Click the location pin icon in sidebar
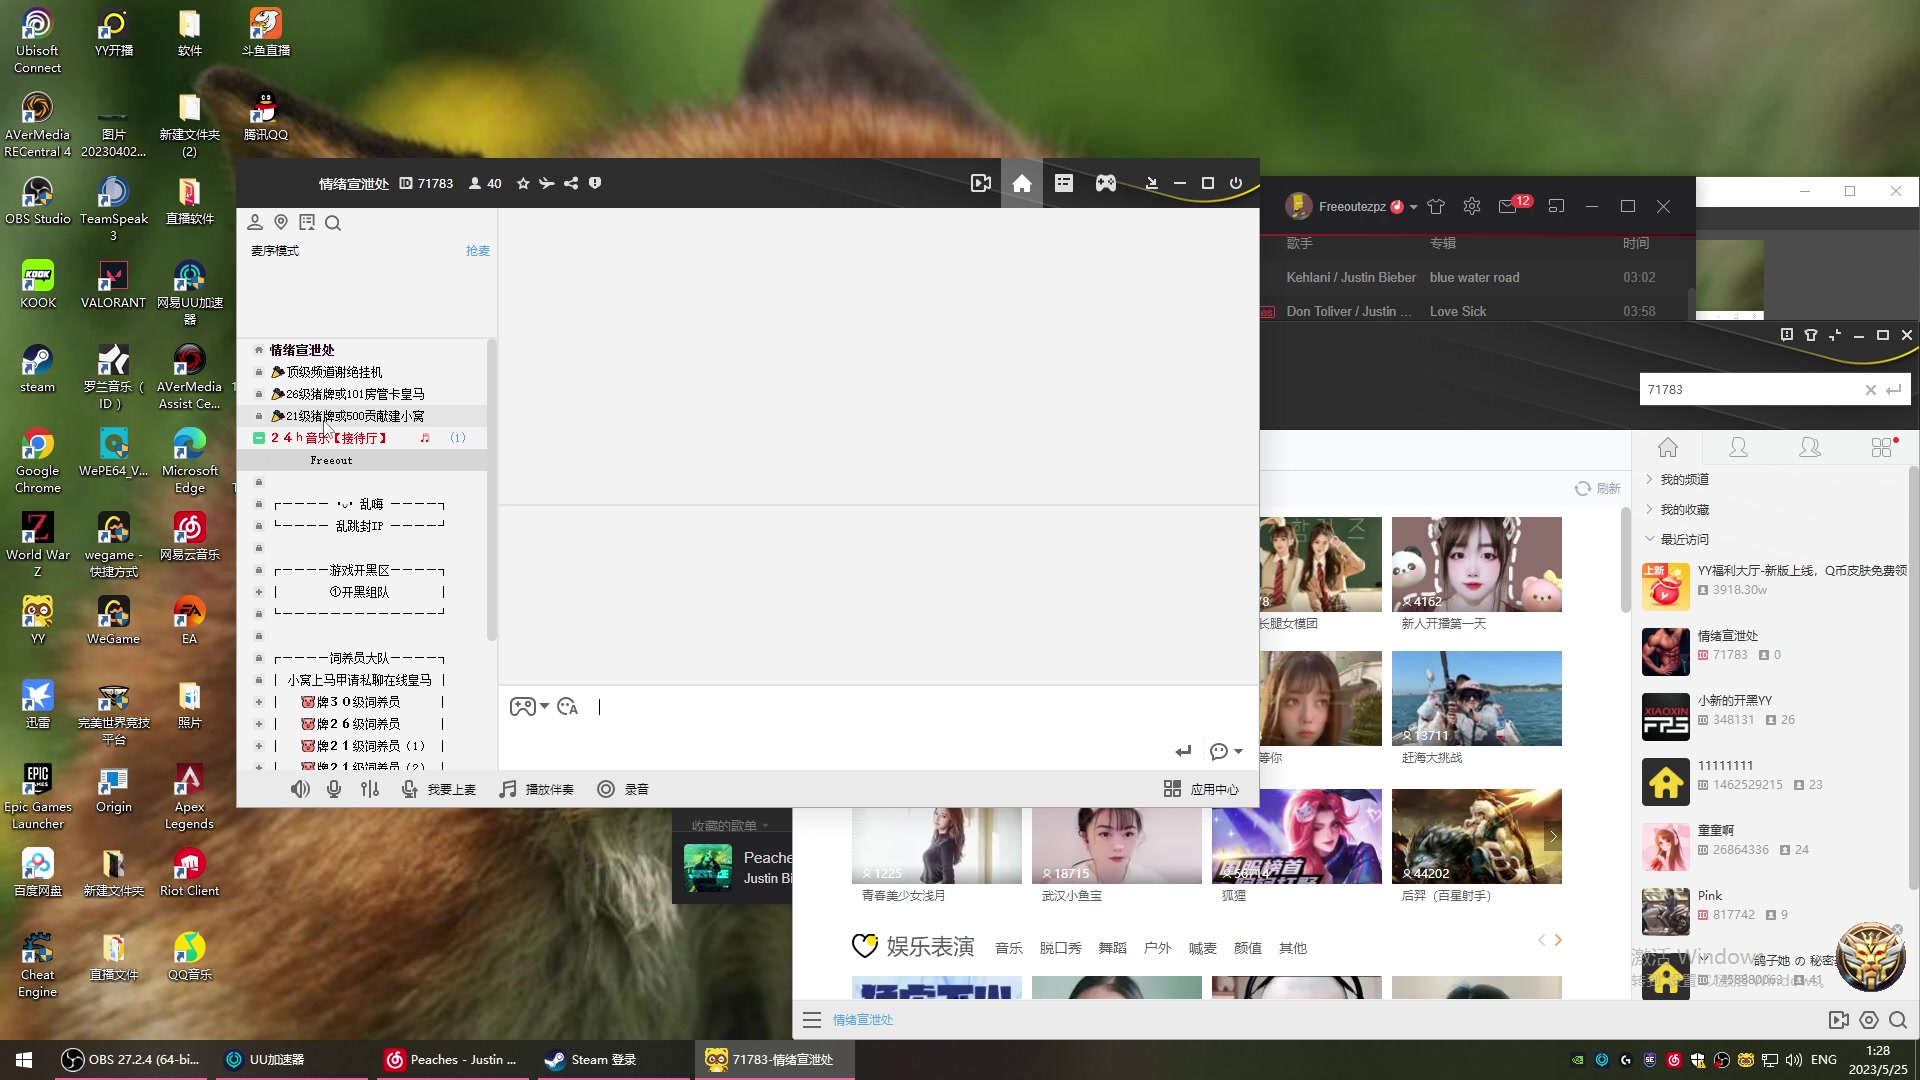This screenshot has height=1080, width=1920. pyautogui.click(x=281, y=223)
